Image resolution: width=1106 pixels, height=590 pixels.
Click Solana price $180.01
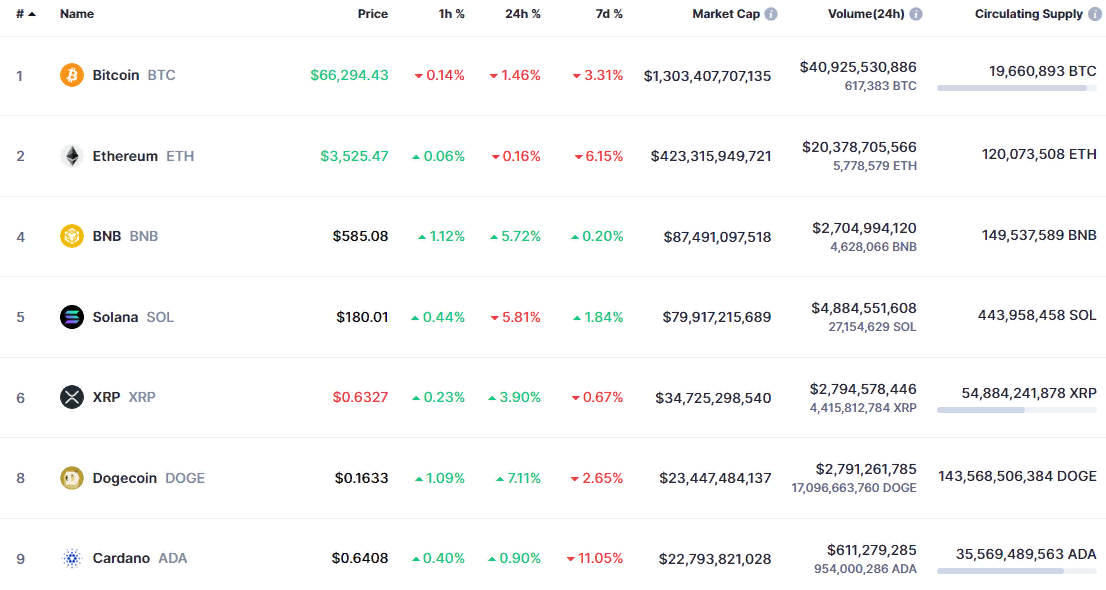(362, 317)
